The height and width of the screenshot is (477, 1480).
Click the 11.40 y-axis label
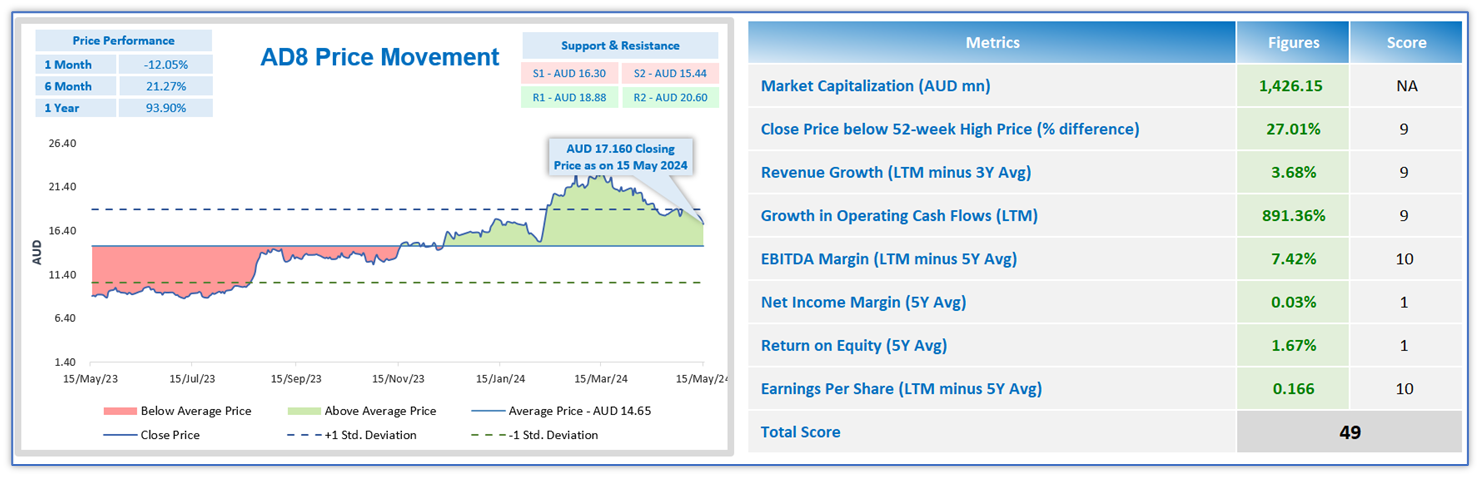(62, 275)
